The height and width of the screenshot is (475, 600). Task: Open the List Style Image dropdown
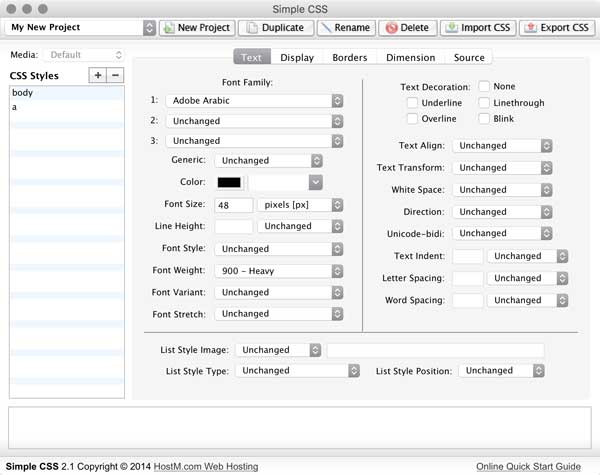pos(278,350)
